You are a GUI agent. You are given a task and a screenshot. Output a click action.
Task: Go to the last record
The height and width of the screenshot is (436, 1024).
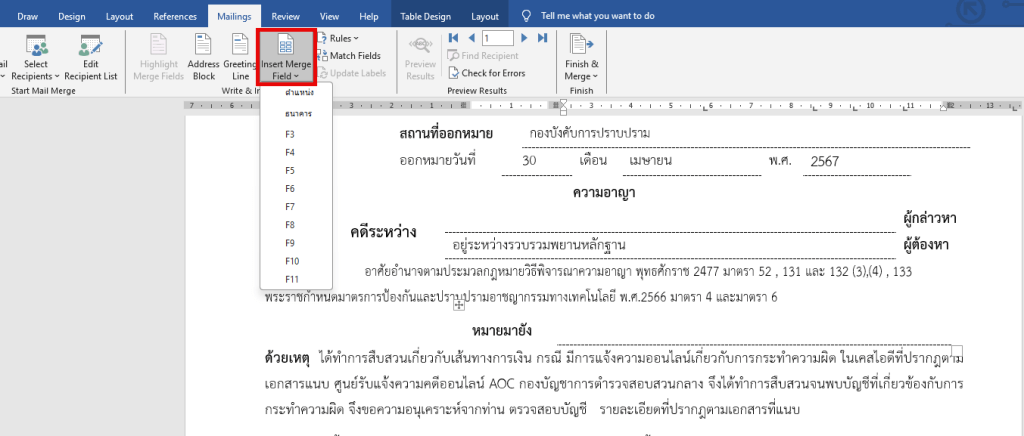543,38
